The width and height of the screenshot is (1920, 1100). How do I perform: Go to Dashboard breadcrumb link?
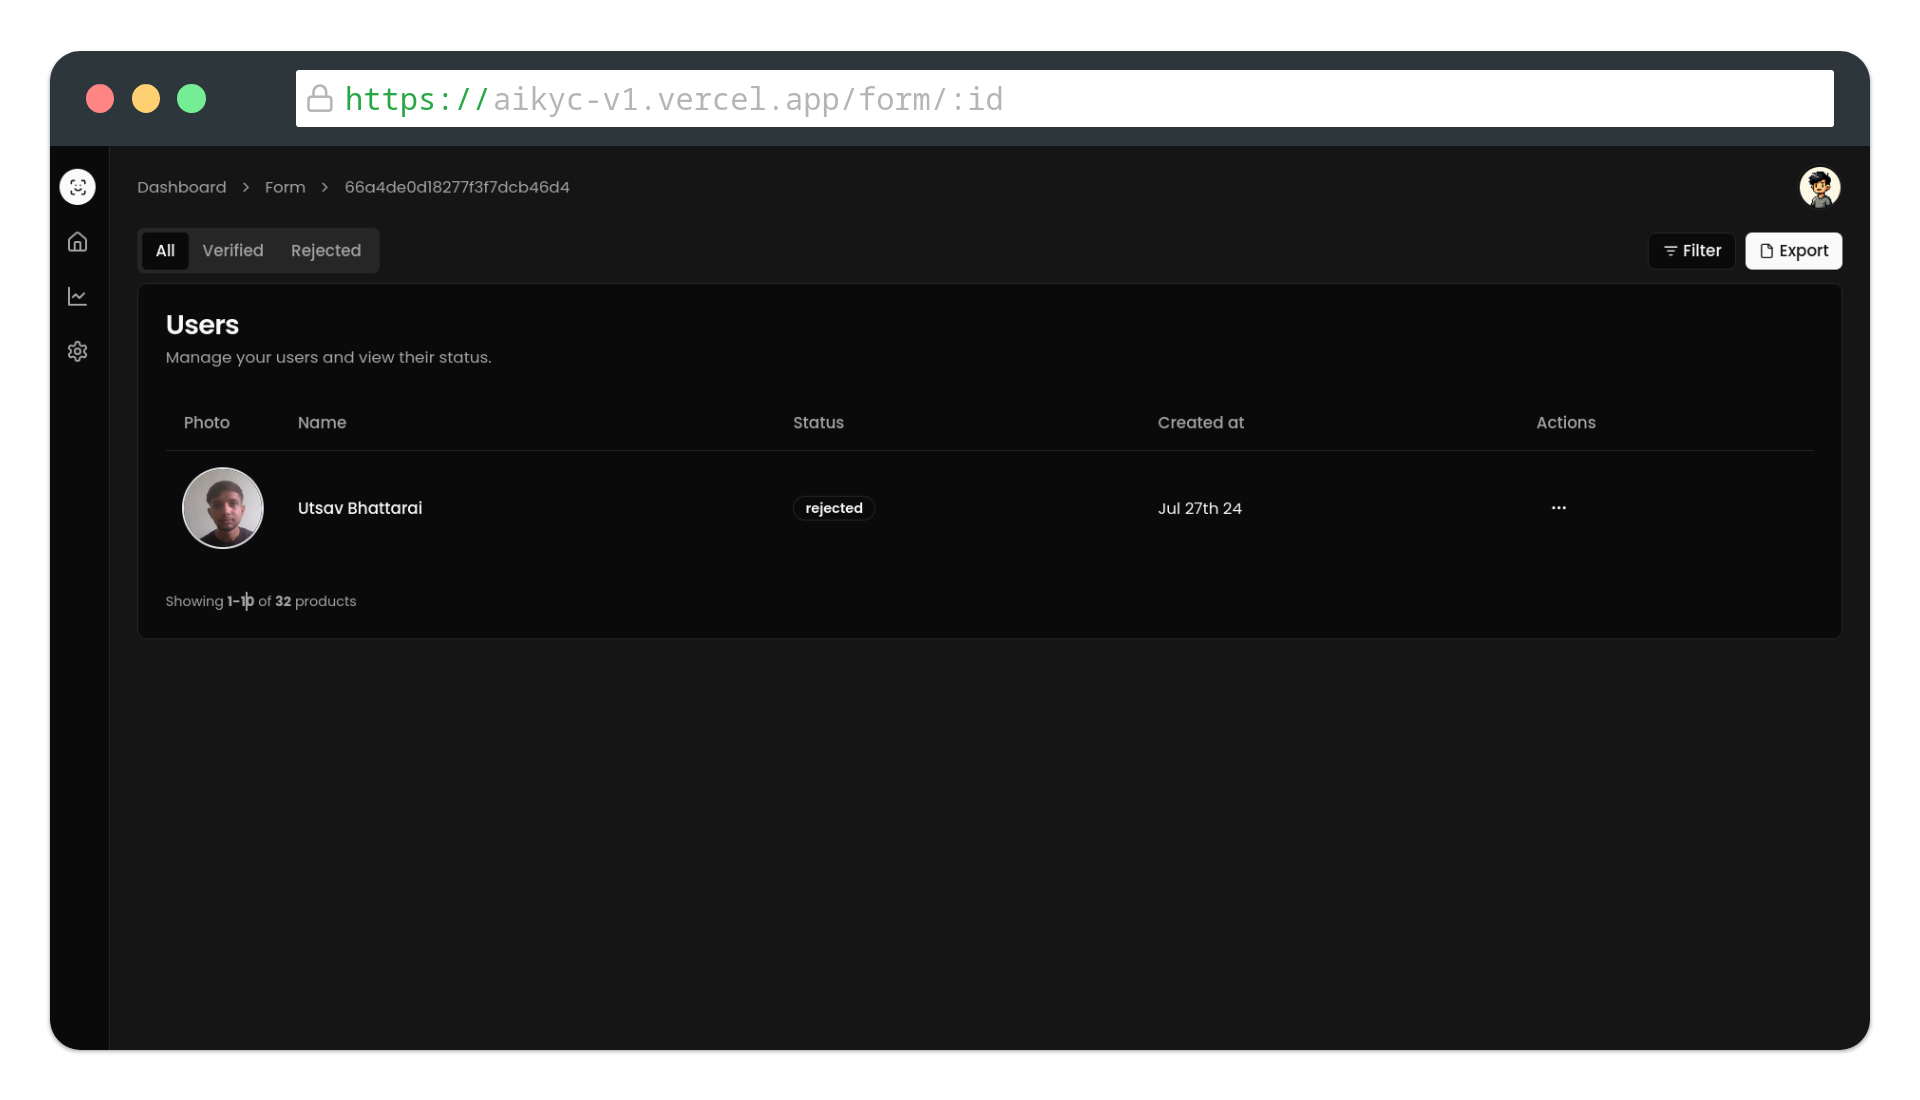pyautogui.click(x=181, y=187)
